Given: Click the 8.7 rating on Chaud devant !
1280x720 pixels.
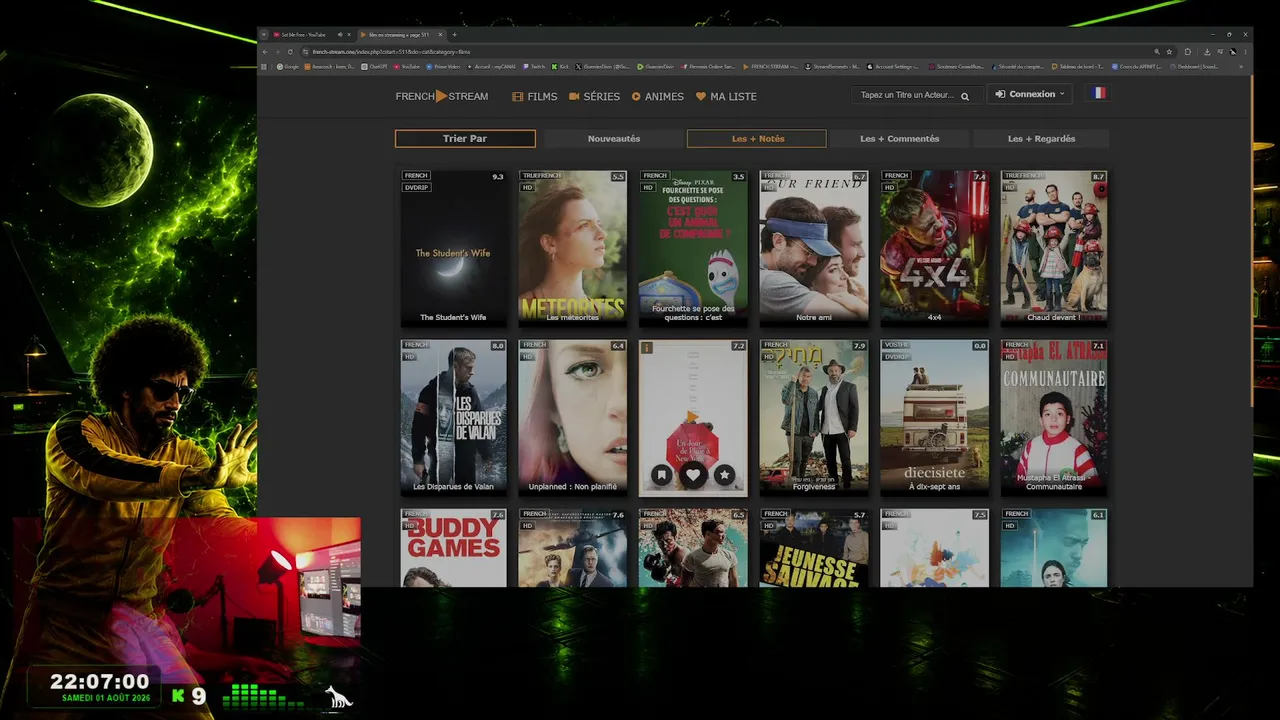Looking at the screenshot, I should coord(1099,177).
